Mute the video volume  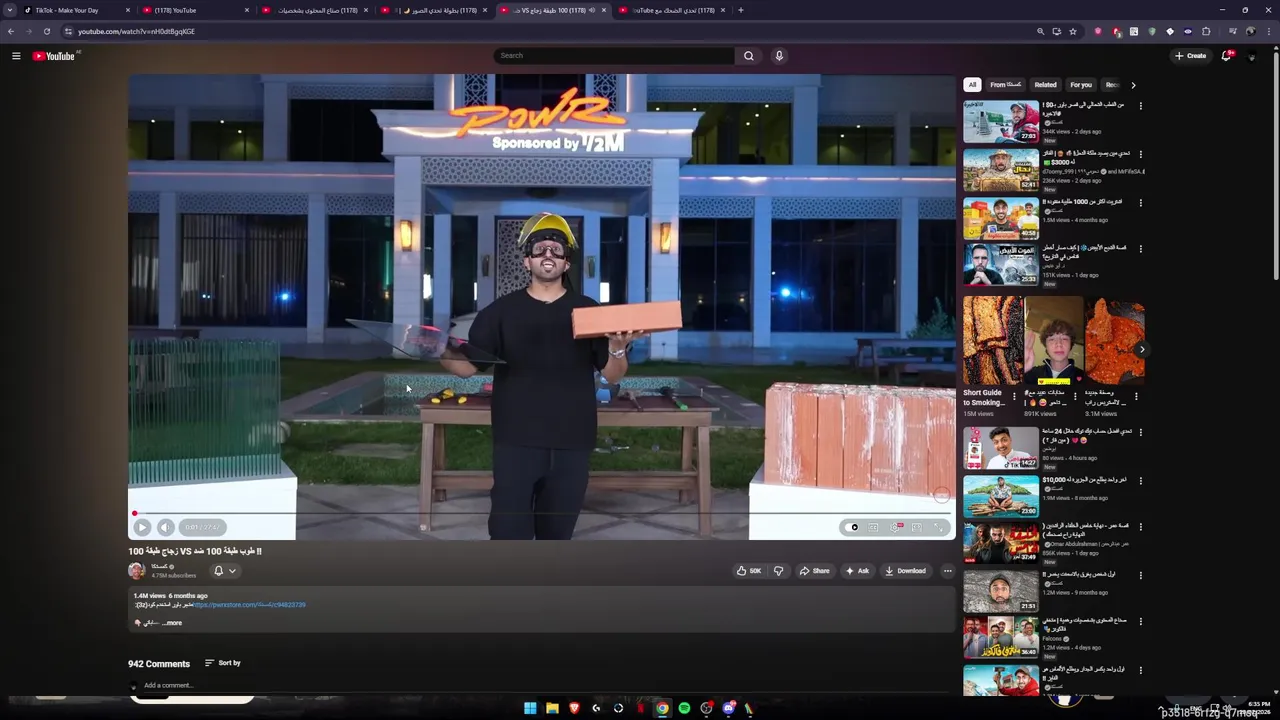[166, 527]
